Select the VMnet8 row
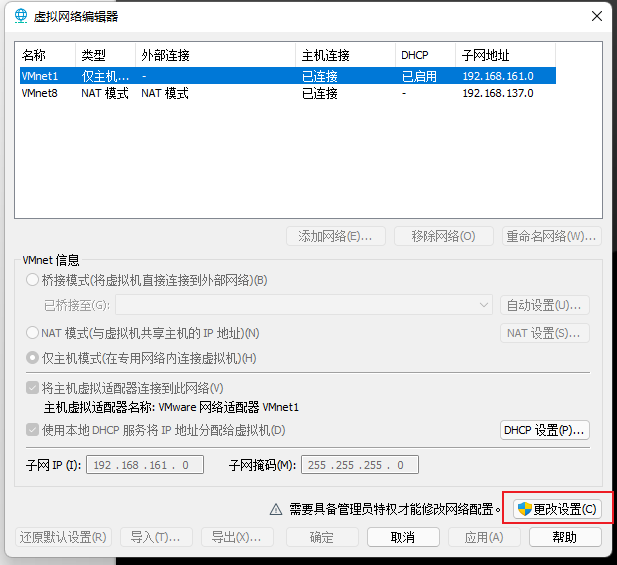 pos(288,93)
